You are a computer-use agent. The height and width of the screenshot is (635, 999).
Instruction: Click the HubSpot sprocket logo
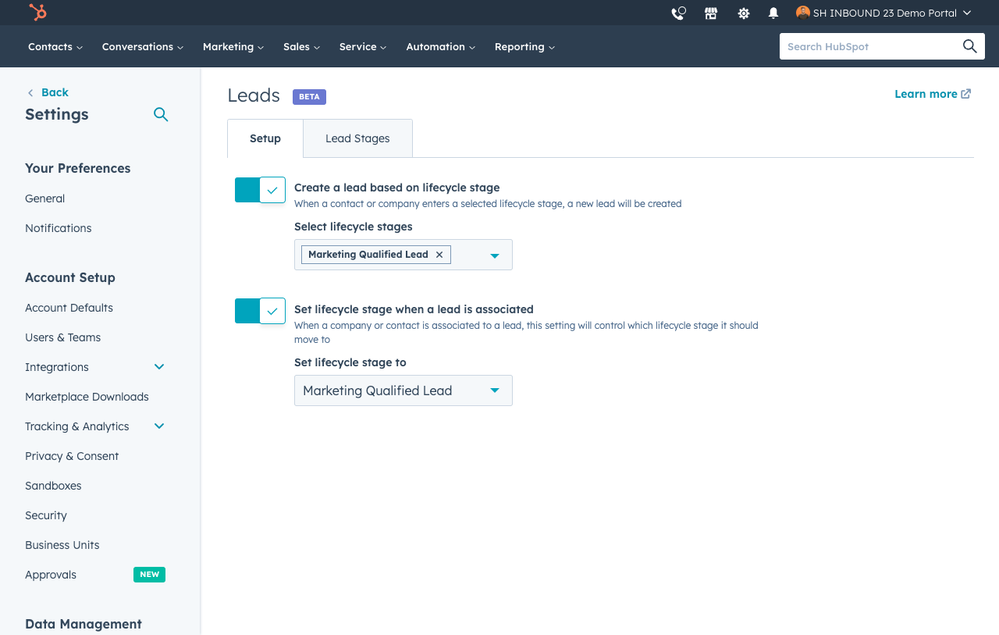[37, 13]
